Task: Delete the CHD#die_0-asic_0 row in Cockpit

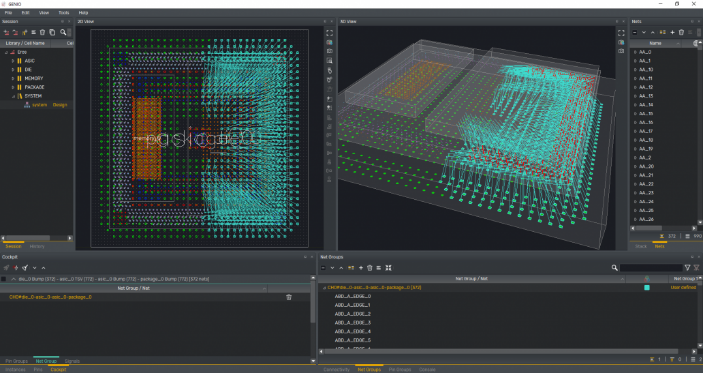Action: [x=289, y=297]
